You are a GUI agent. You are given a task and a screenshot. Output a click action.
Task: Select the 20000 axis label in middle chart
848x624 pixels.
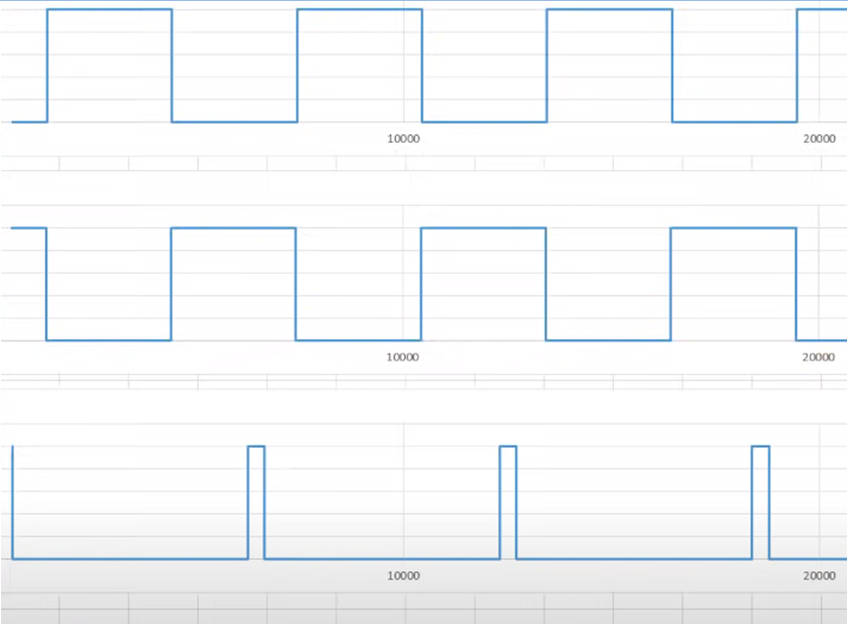(819, 357)
